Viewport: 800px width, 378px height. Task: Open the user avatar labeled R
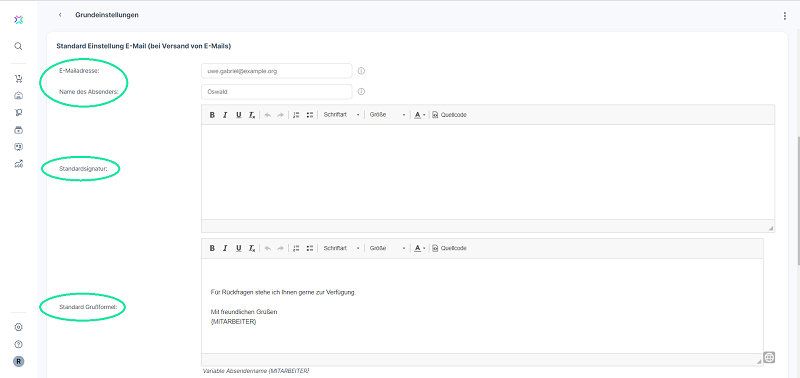(x=18, y=362)
